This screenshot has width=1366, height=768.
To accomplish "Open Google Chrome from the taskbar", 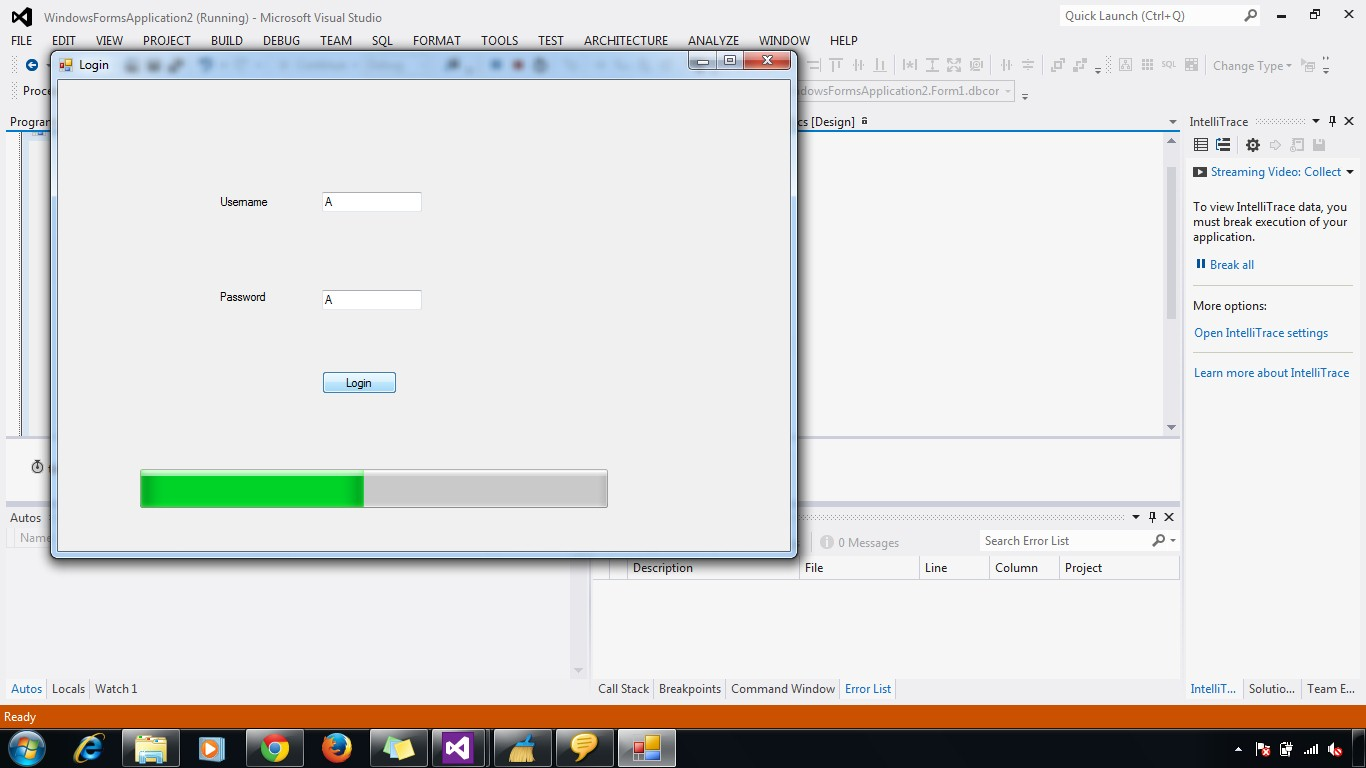I will pos(274,747).
